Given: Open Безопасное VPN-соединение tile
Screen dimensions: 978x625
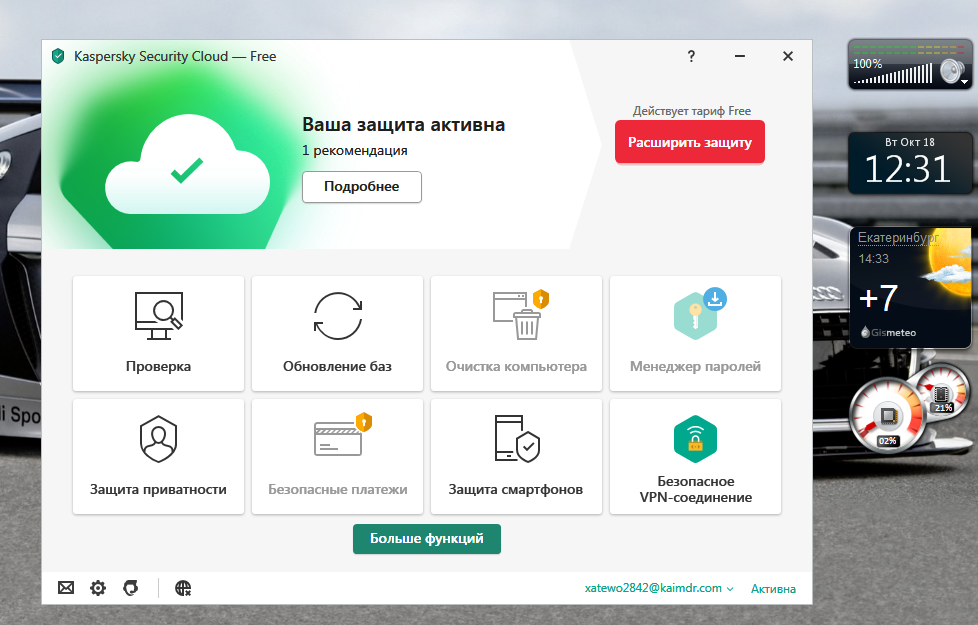Looking at the screenshot, I should 695,457.
